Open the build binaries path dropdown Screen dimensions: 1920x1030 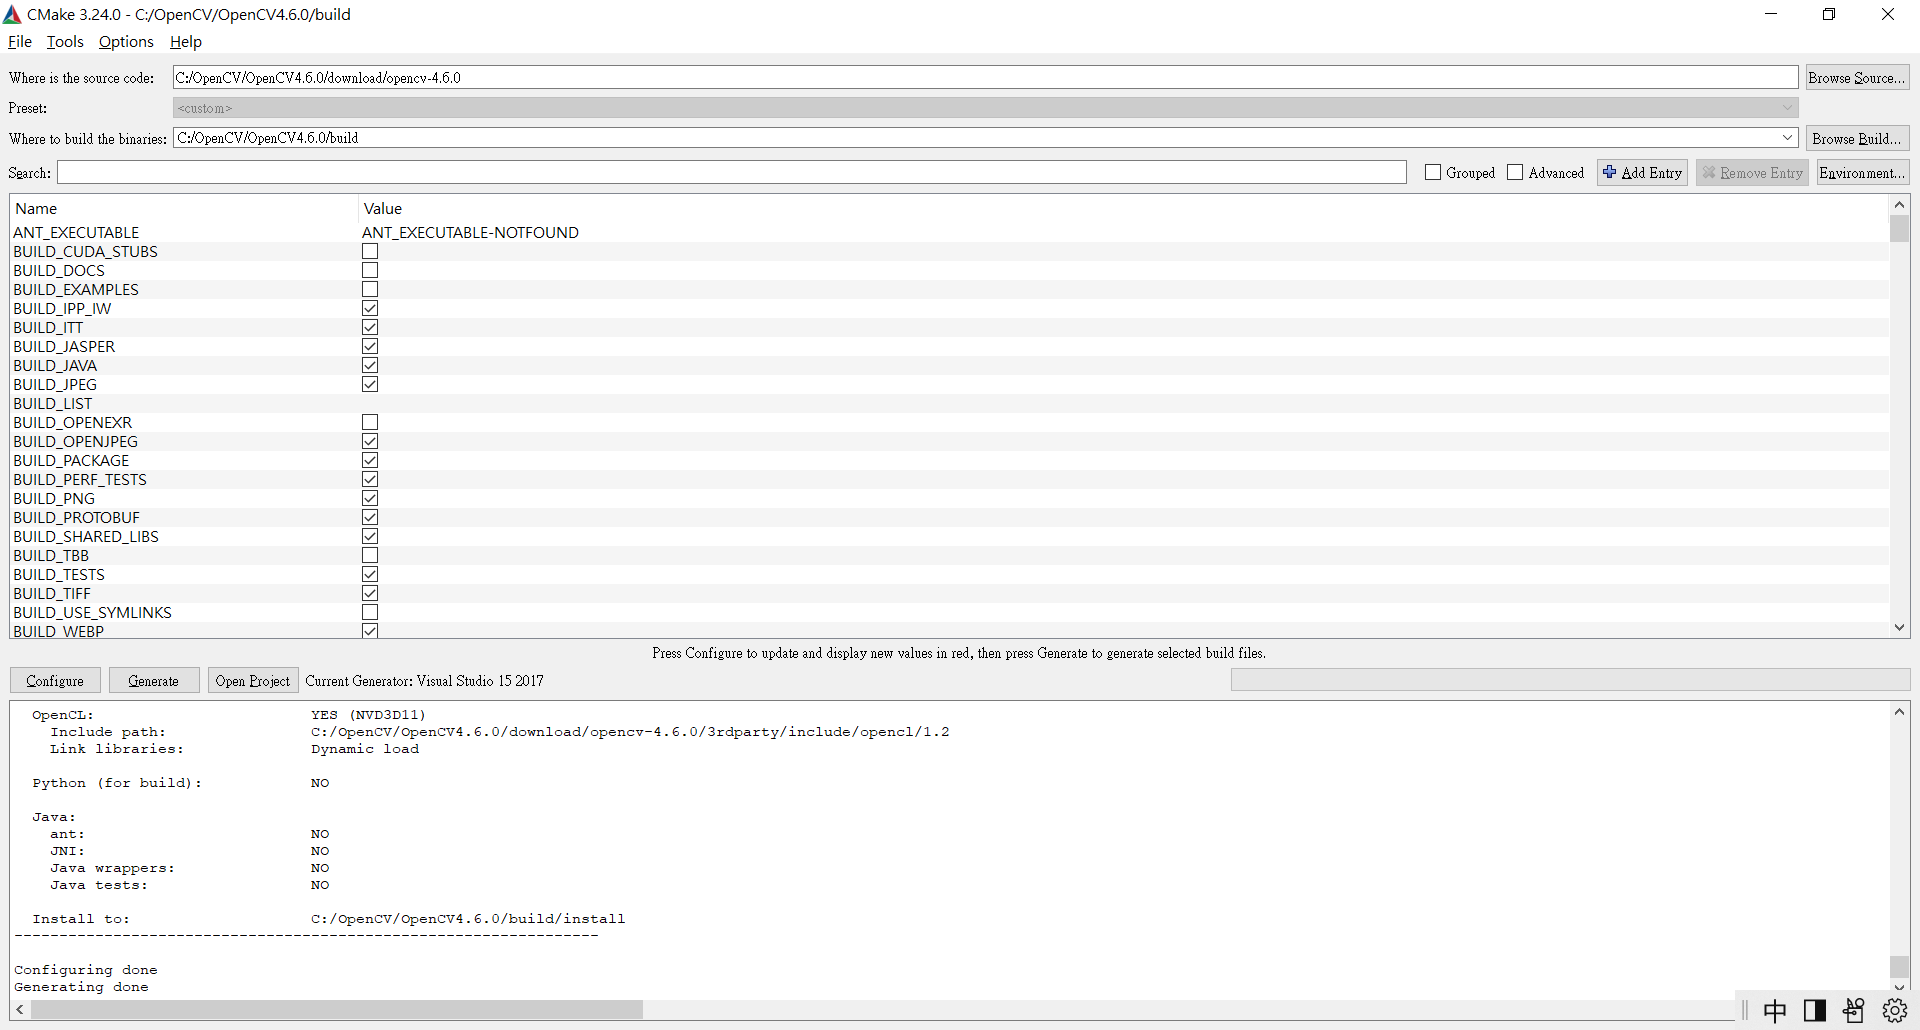[x=1787, y=138]
